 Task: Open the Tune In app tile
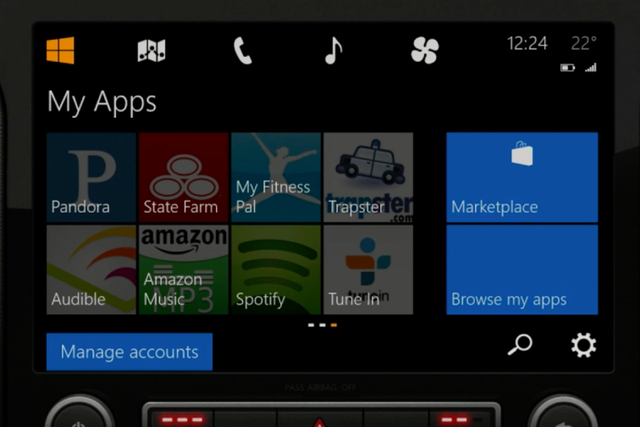click(368, 269)
